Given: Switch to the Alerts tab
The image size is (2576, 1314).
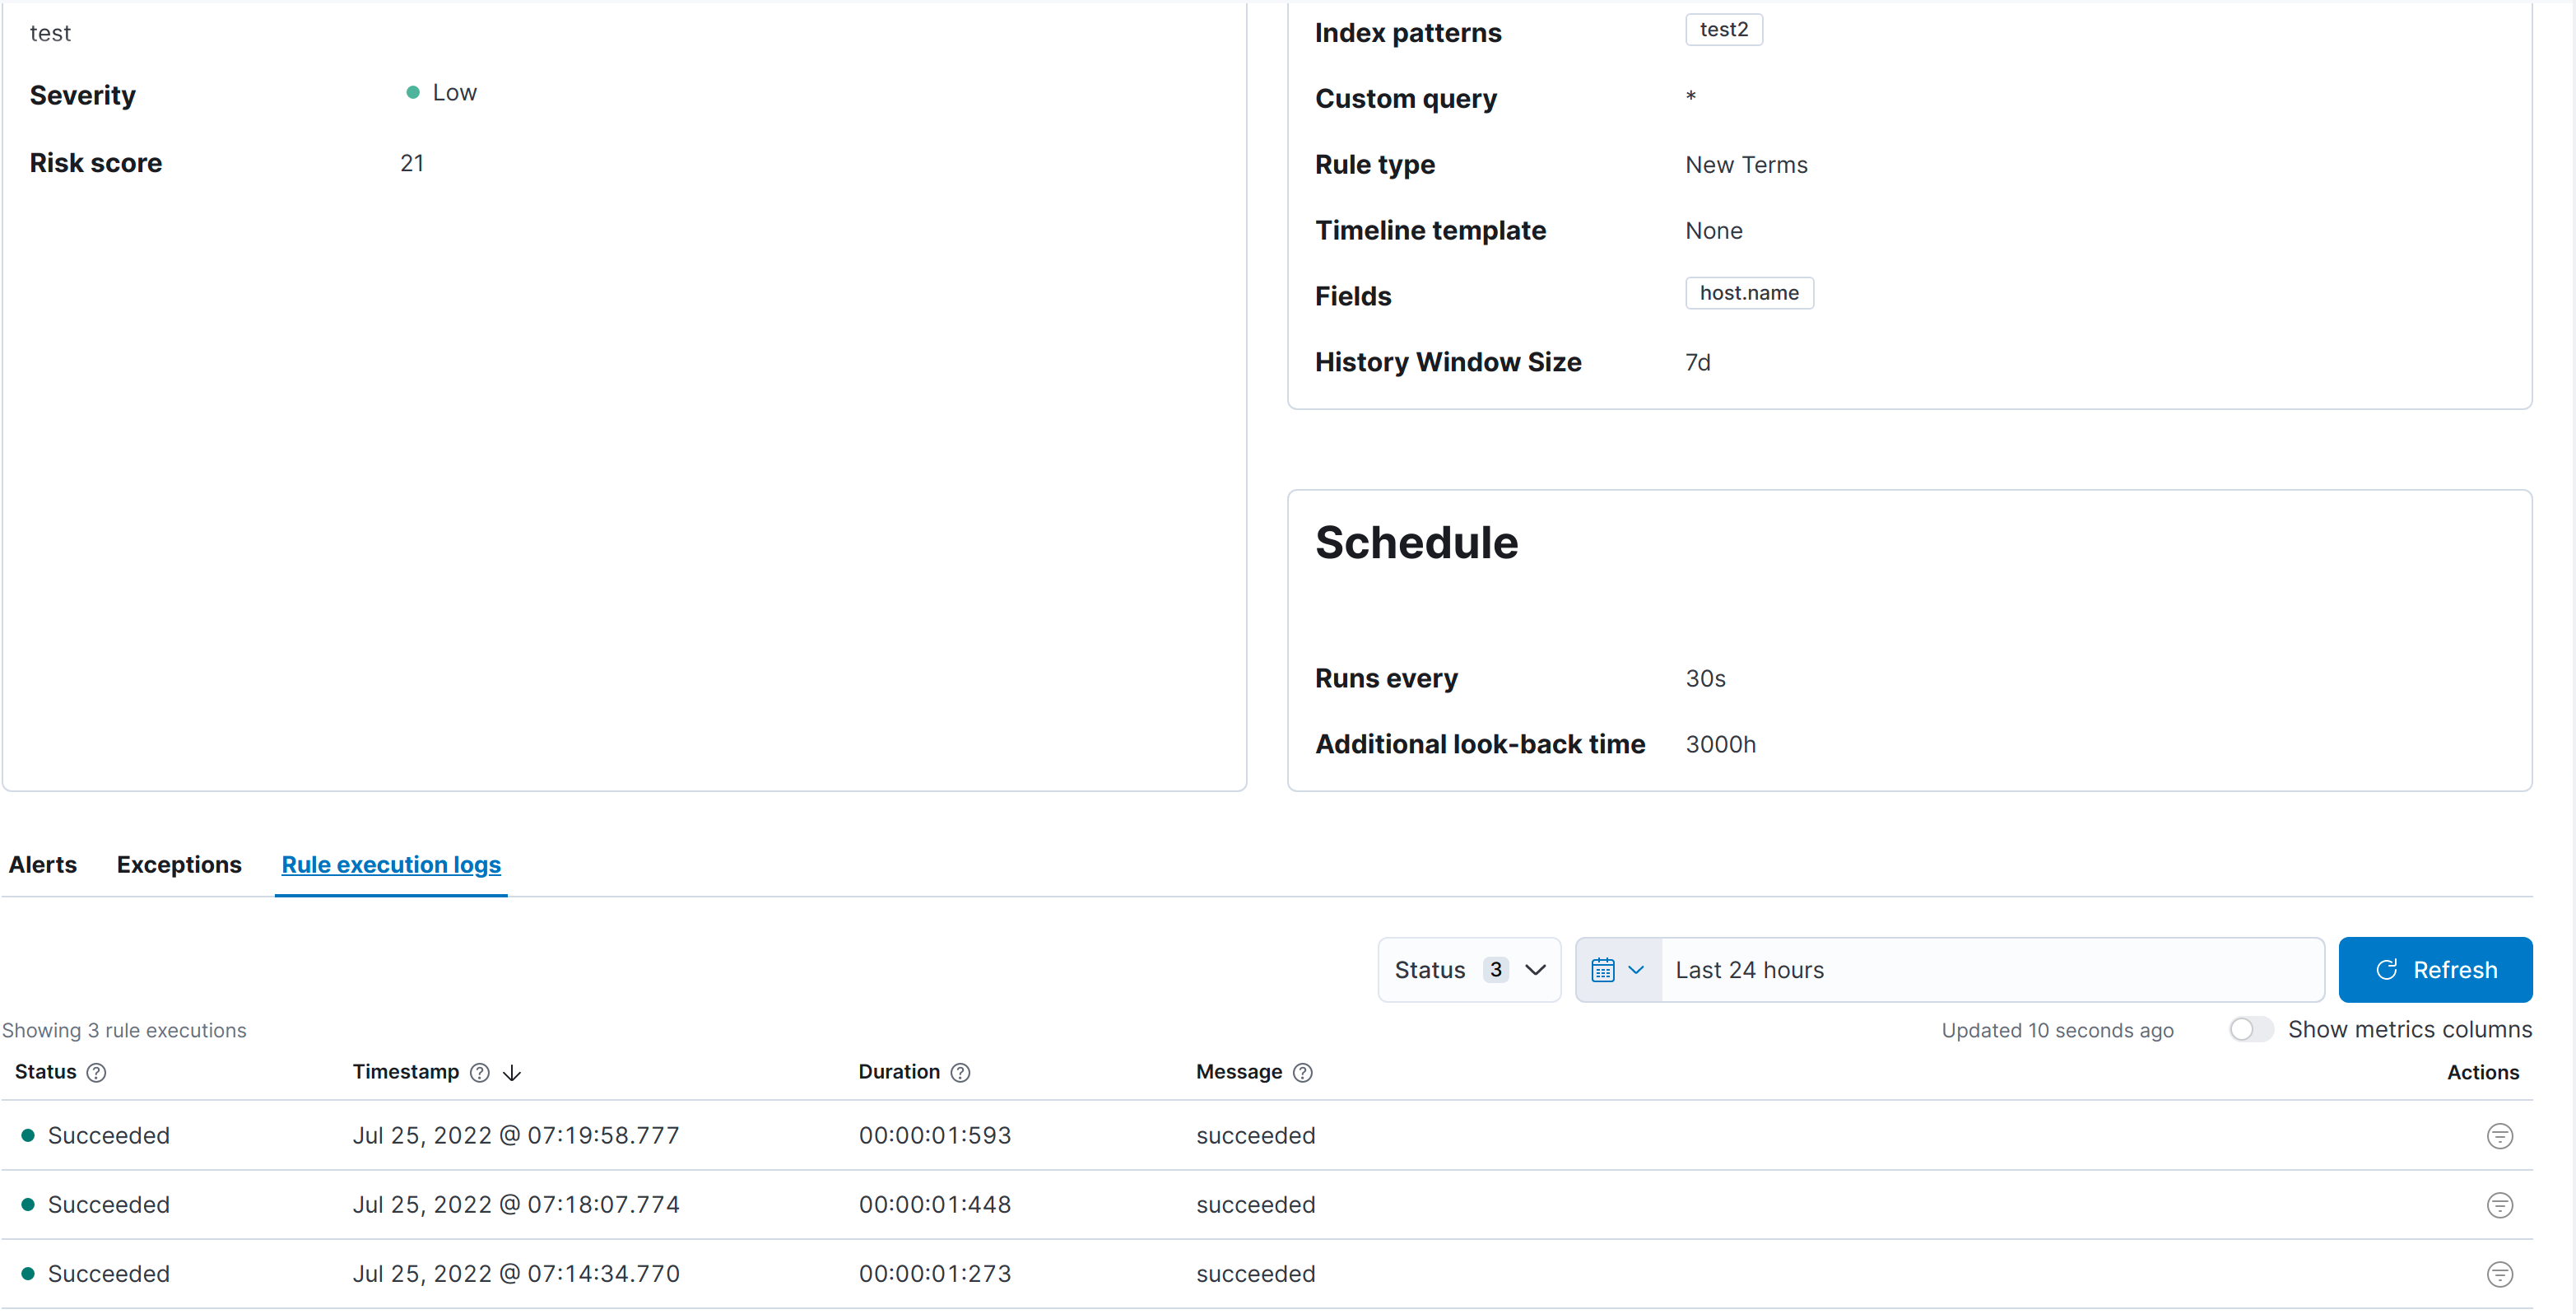Looking at the screenshot, I should tap(42, 864).
